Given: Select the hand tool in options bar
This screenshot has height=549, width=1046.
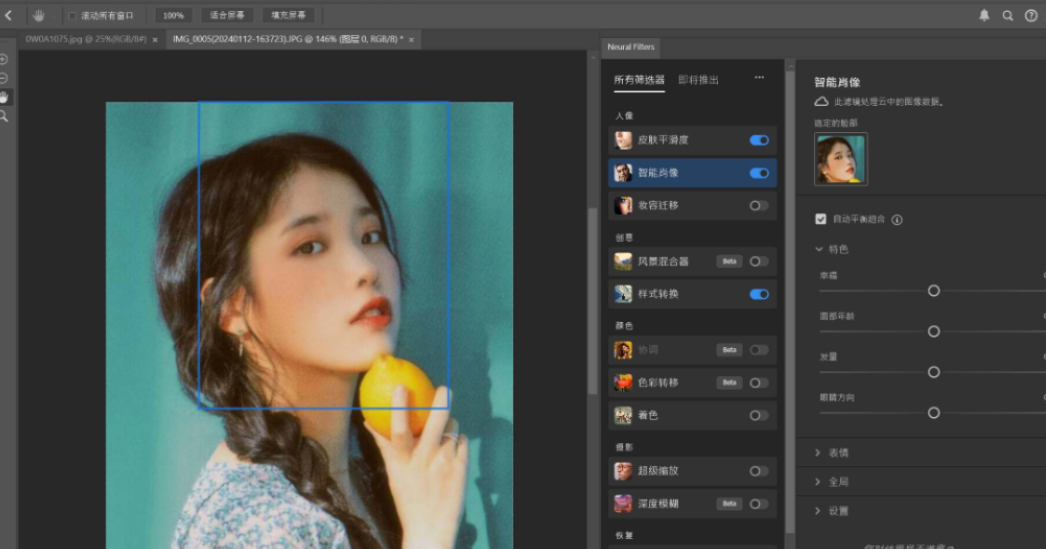Looking at the screenshot, I should pyautogui.click(x=39, y=15).
